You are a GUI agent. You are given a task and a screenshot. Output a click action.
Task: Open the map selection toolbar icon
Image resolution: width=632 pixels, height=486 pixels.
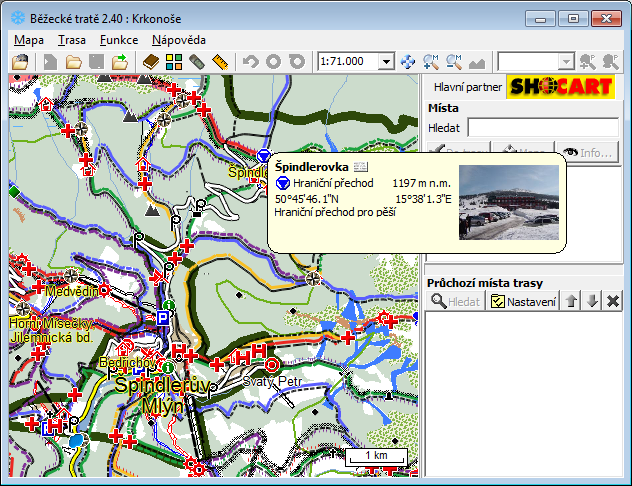20,62
